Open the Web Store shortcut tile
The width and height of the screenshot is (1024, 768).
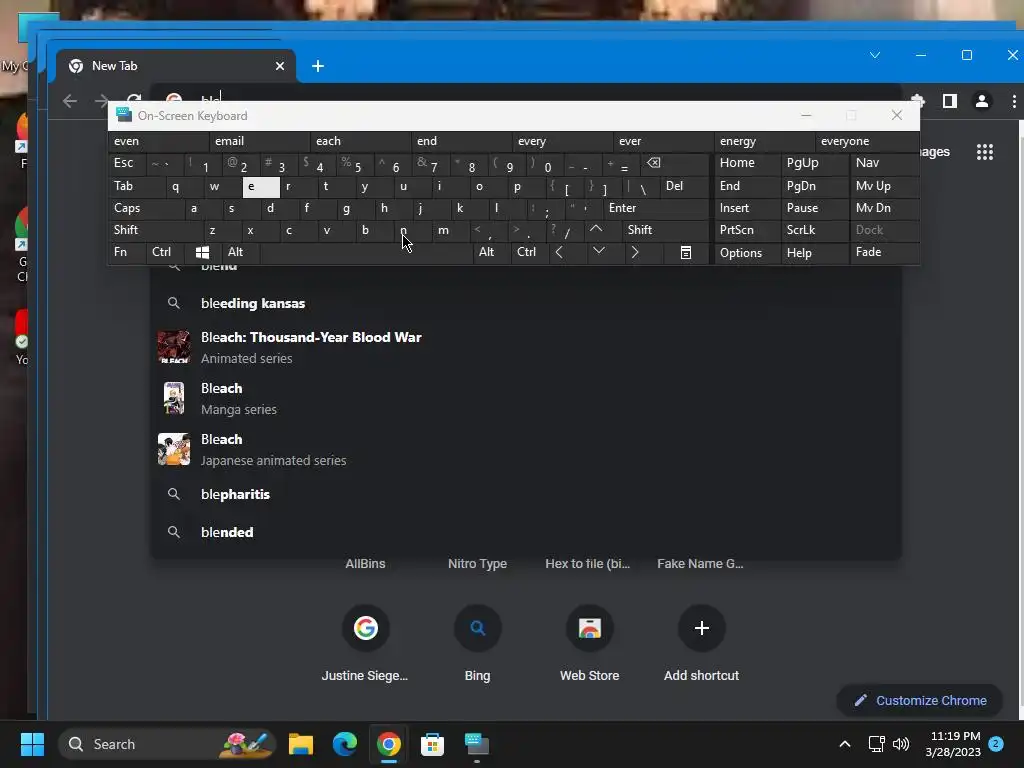[x=590, y=643]
